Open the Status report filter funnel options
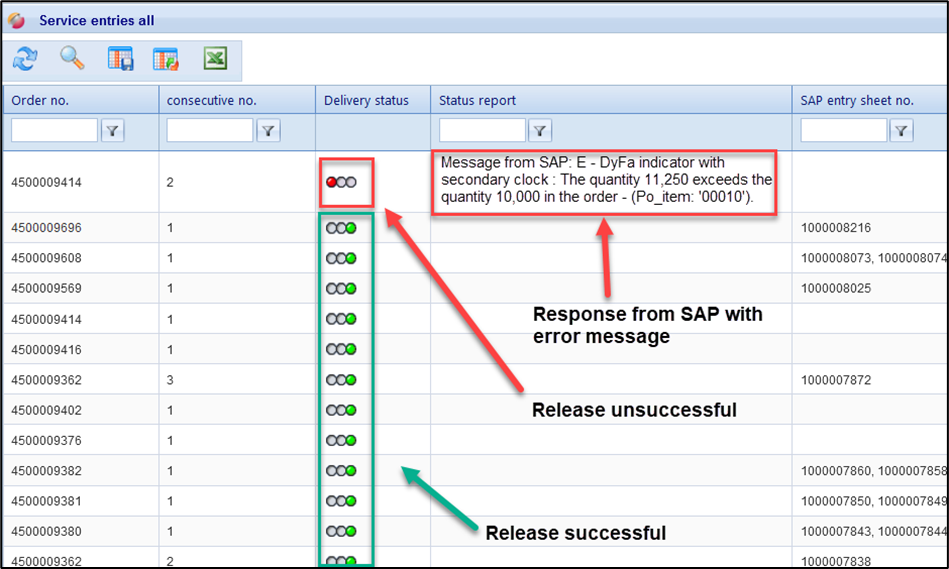This screenshot has width=949, height=569. (539, 130)
